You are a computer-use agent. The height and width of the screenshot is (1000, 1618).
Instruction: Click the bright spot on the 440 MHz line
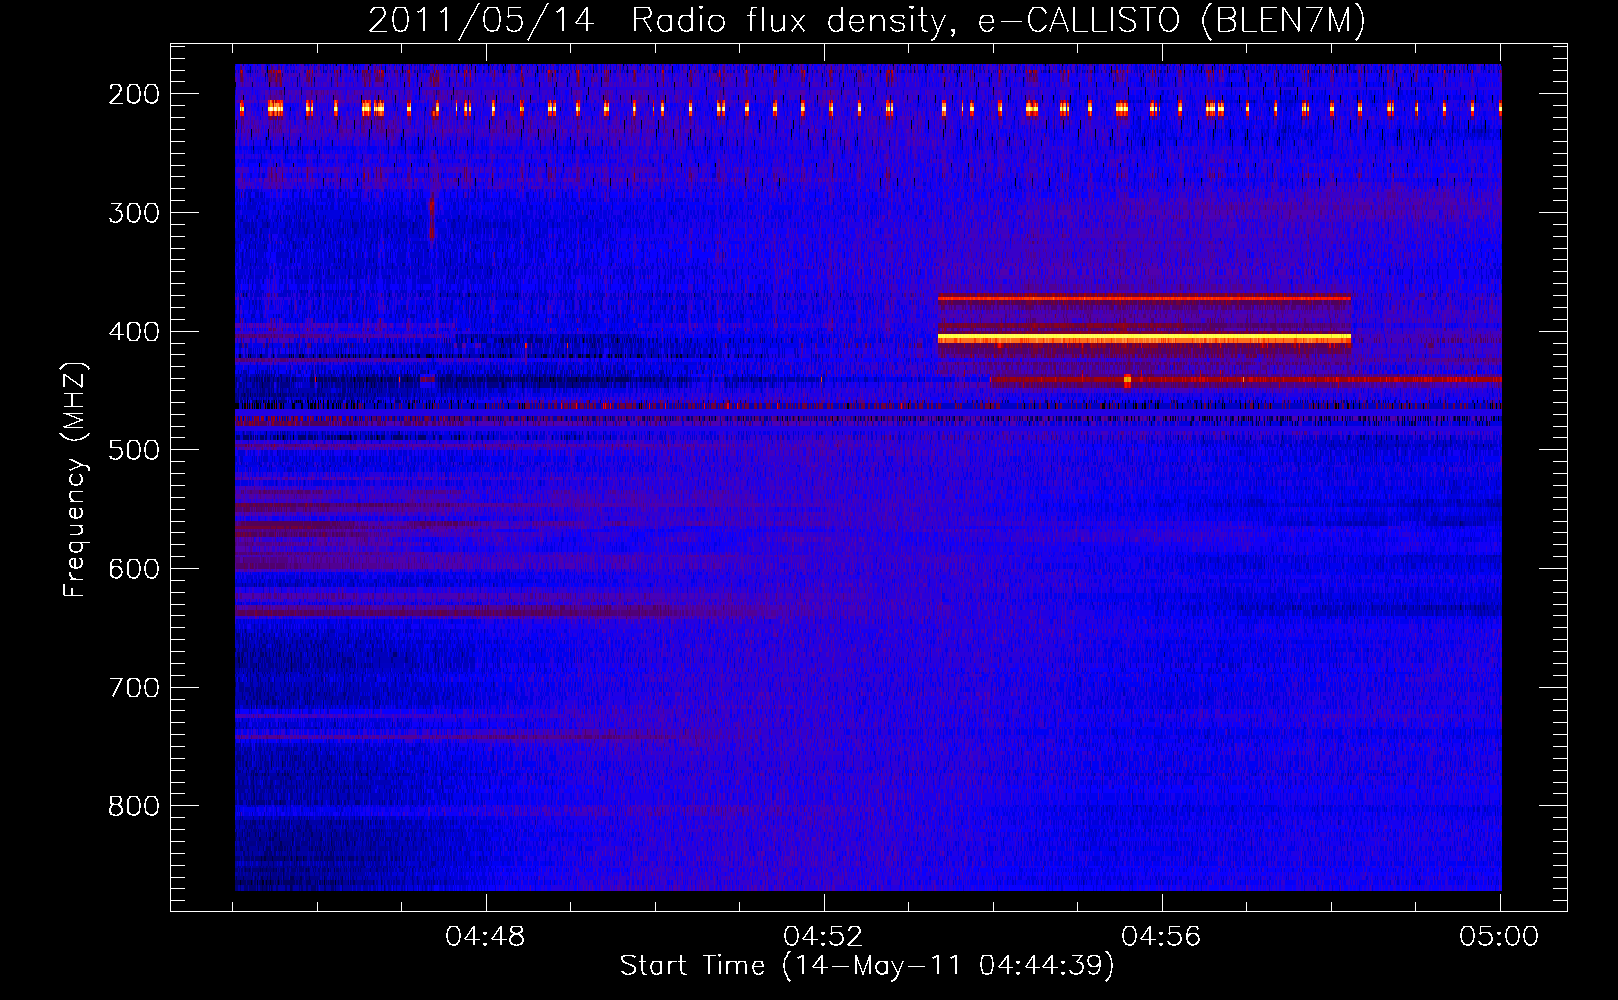1127,380
